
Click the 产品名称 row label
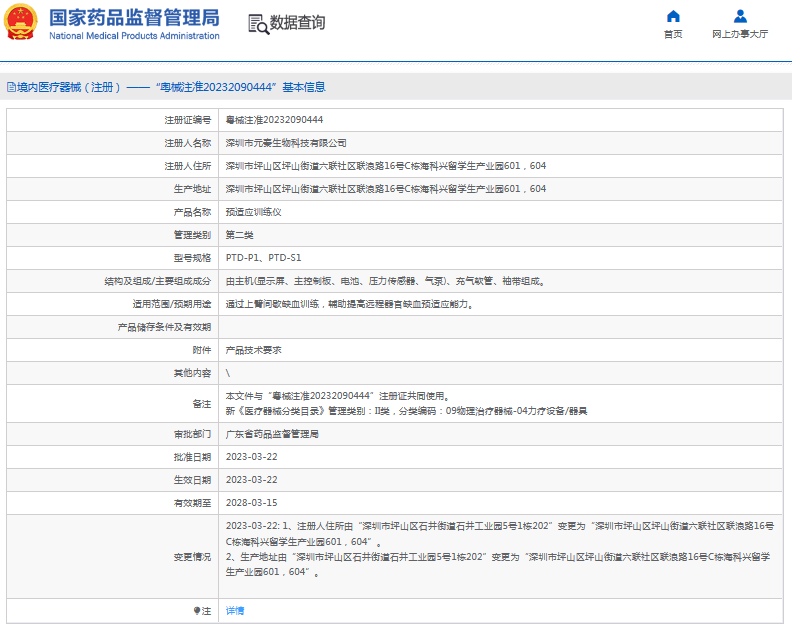point(192,212)
